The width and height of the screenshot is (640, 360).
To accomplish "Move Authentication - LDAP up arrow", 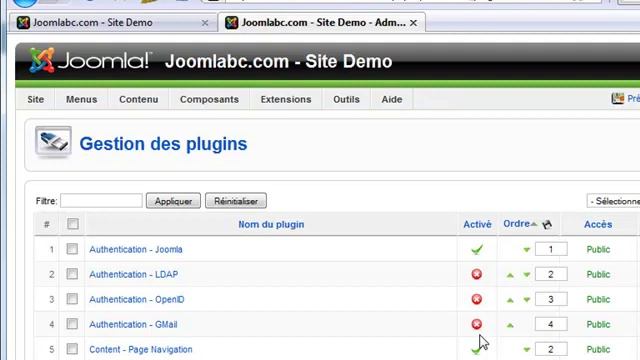I will point(510,275).
